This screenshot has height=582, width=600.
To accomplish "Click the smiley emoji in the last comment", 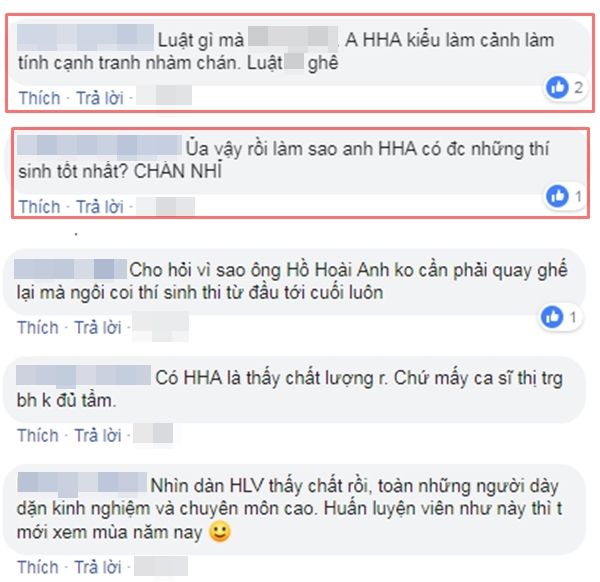I will 220,531.
